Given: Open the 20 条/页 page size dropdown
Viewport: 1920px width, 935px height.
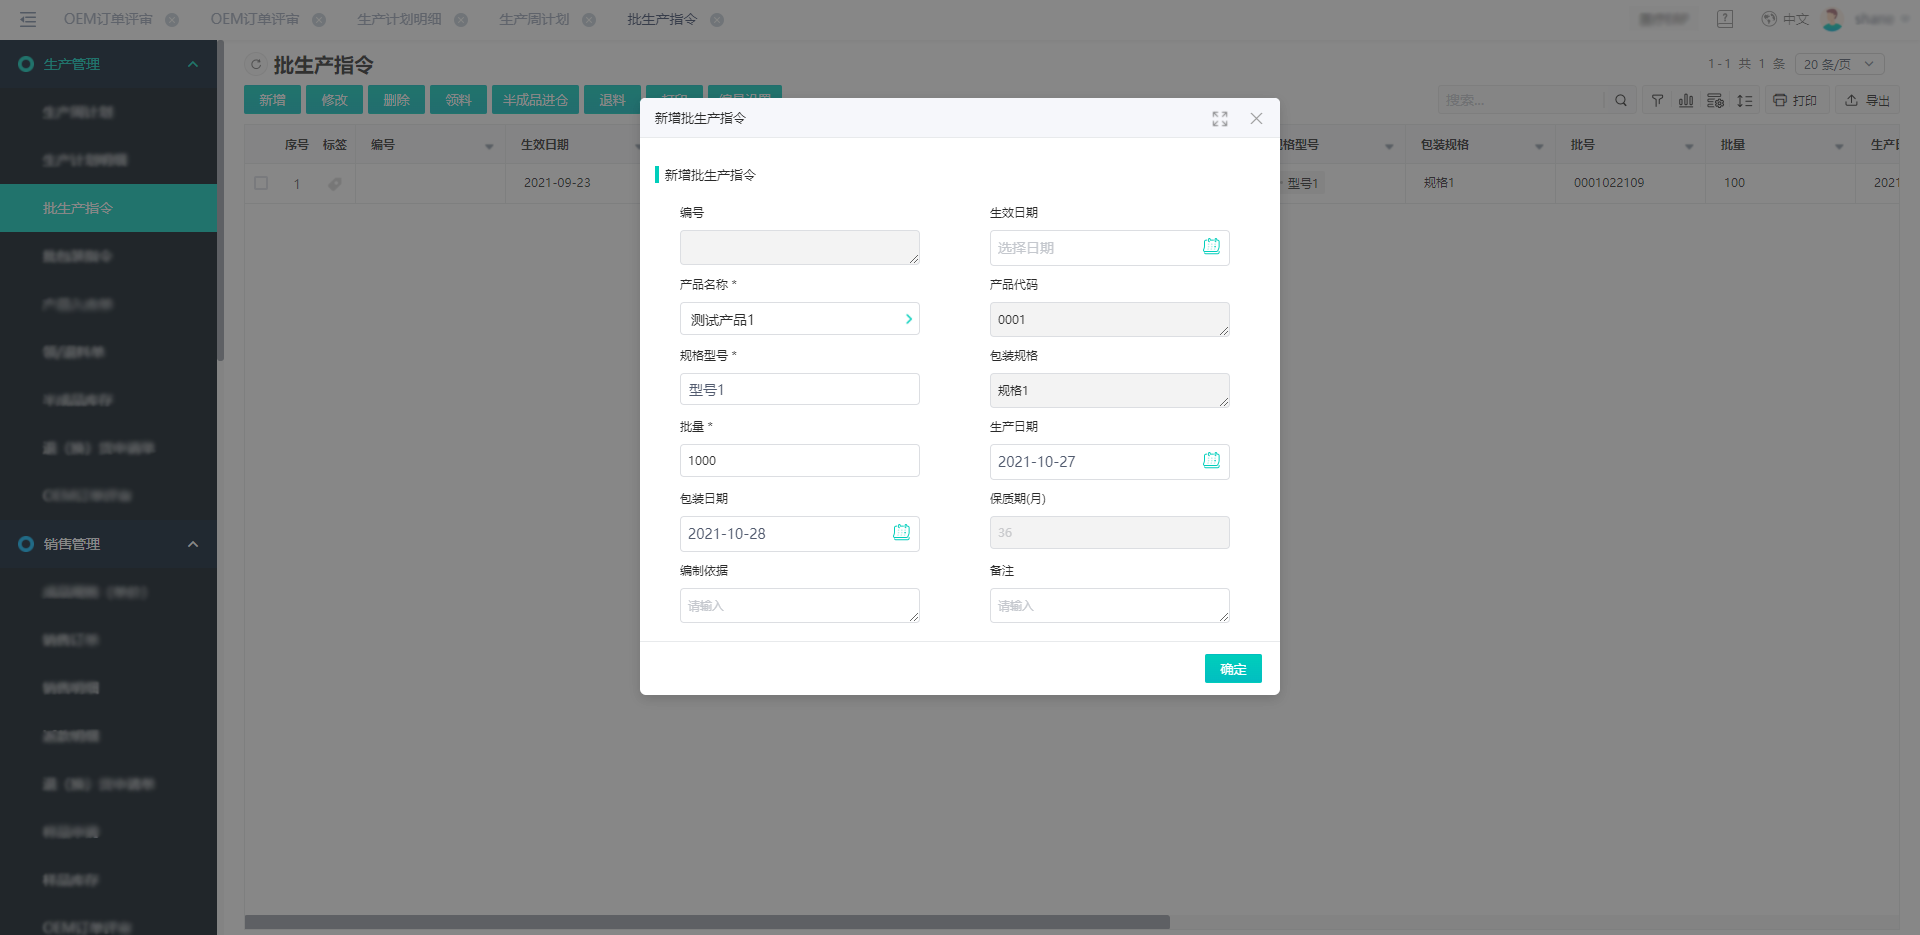Looking at the screenshot, I should coord(1840,64).
